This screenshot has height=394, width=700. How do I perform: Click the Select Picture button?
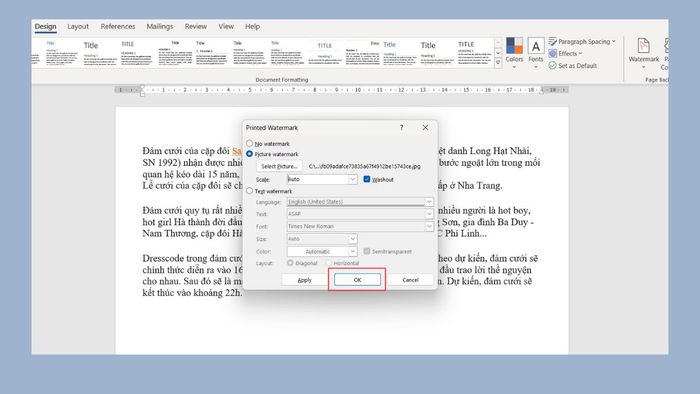click(x=279, y=166)
